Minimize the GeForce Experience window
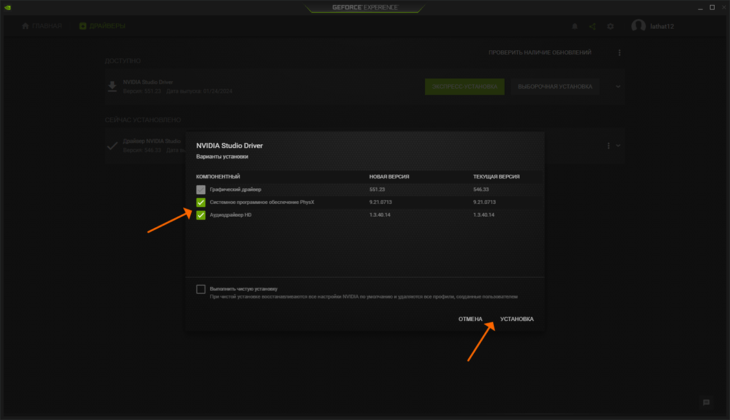Viewport: 730px width, 420px height. coord(700,7)
